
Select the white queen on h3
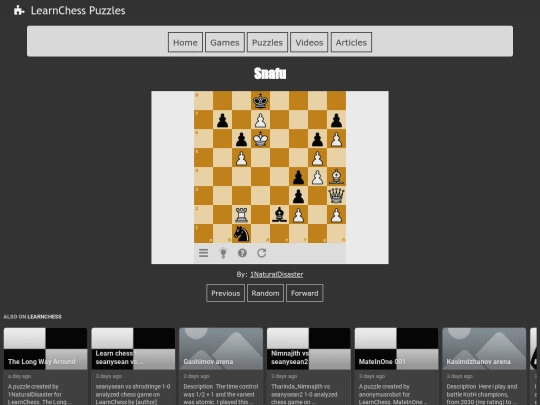click(x=336, y=196)
